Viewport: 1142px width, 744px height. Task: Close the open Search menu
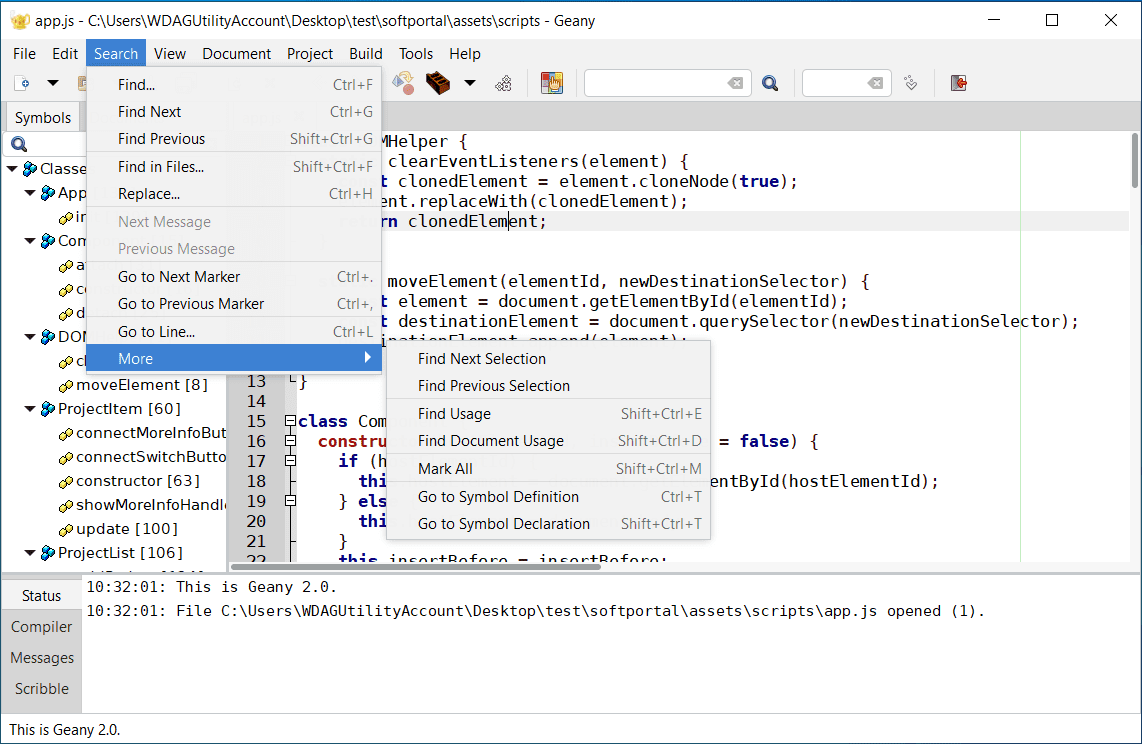coord(116,54)
